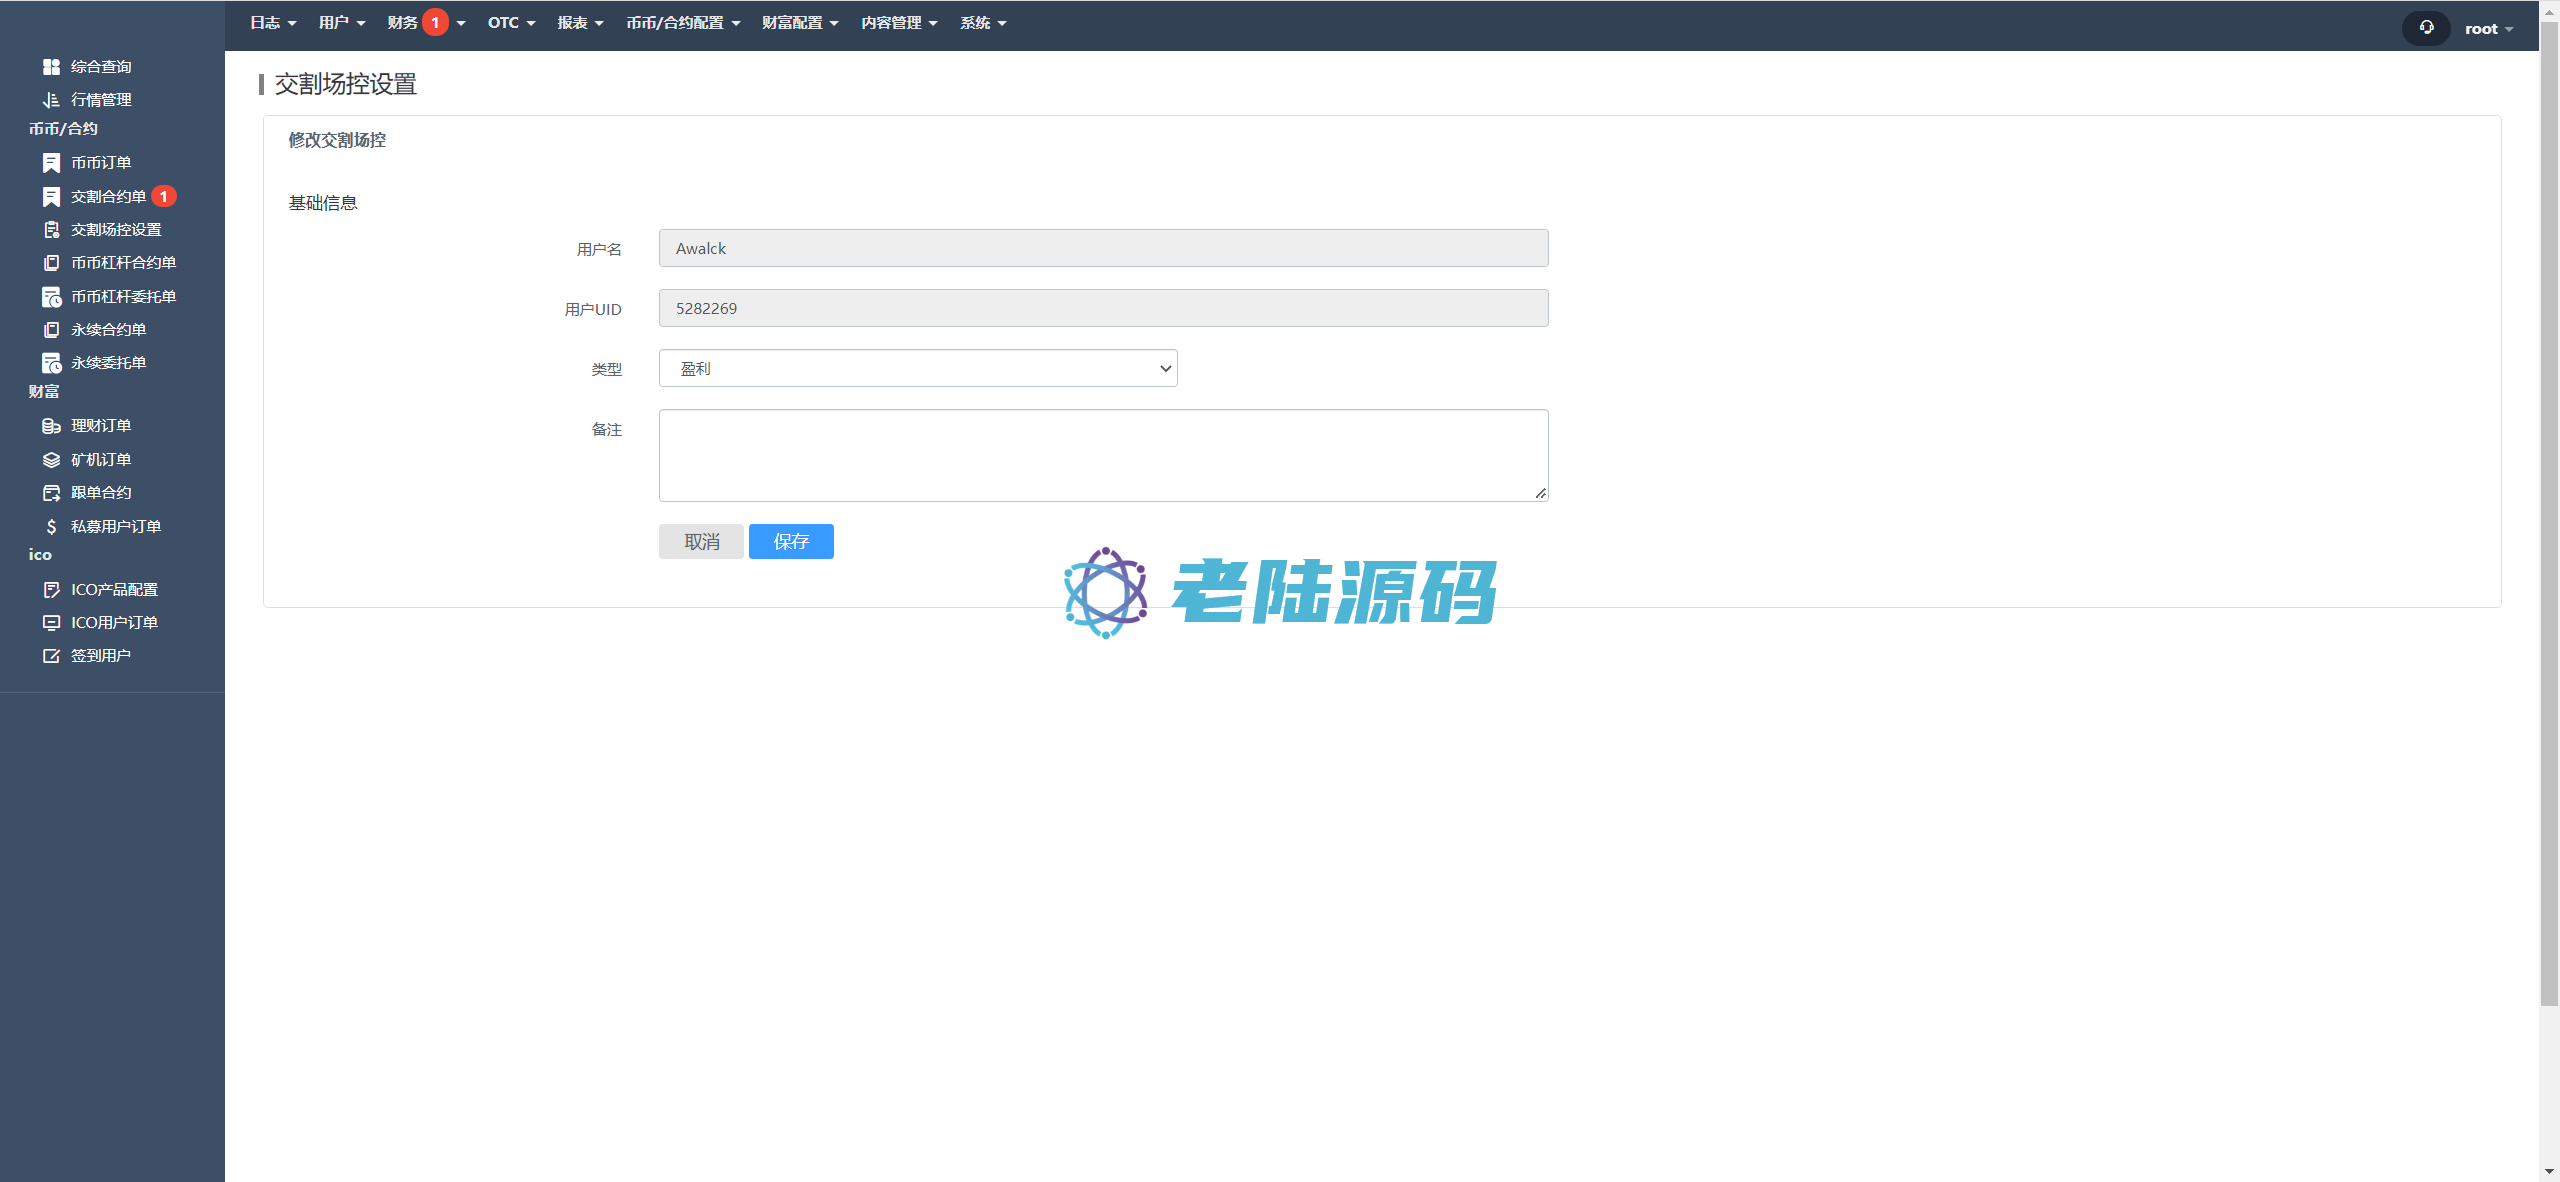Open 行情管理 sidebar item

[x=101, y=100]
